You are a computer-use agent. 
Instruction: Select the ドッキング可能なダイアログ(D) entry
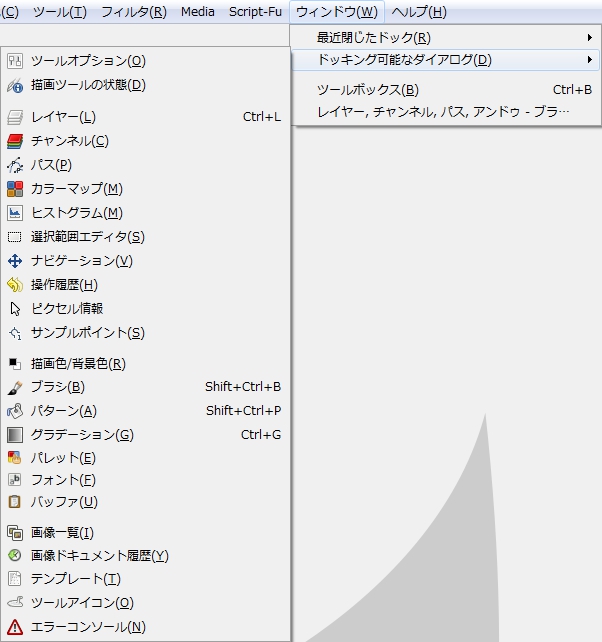[446, 60]
